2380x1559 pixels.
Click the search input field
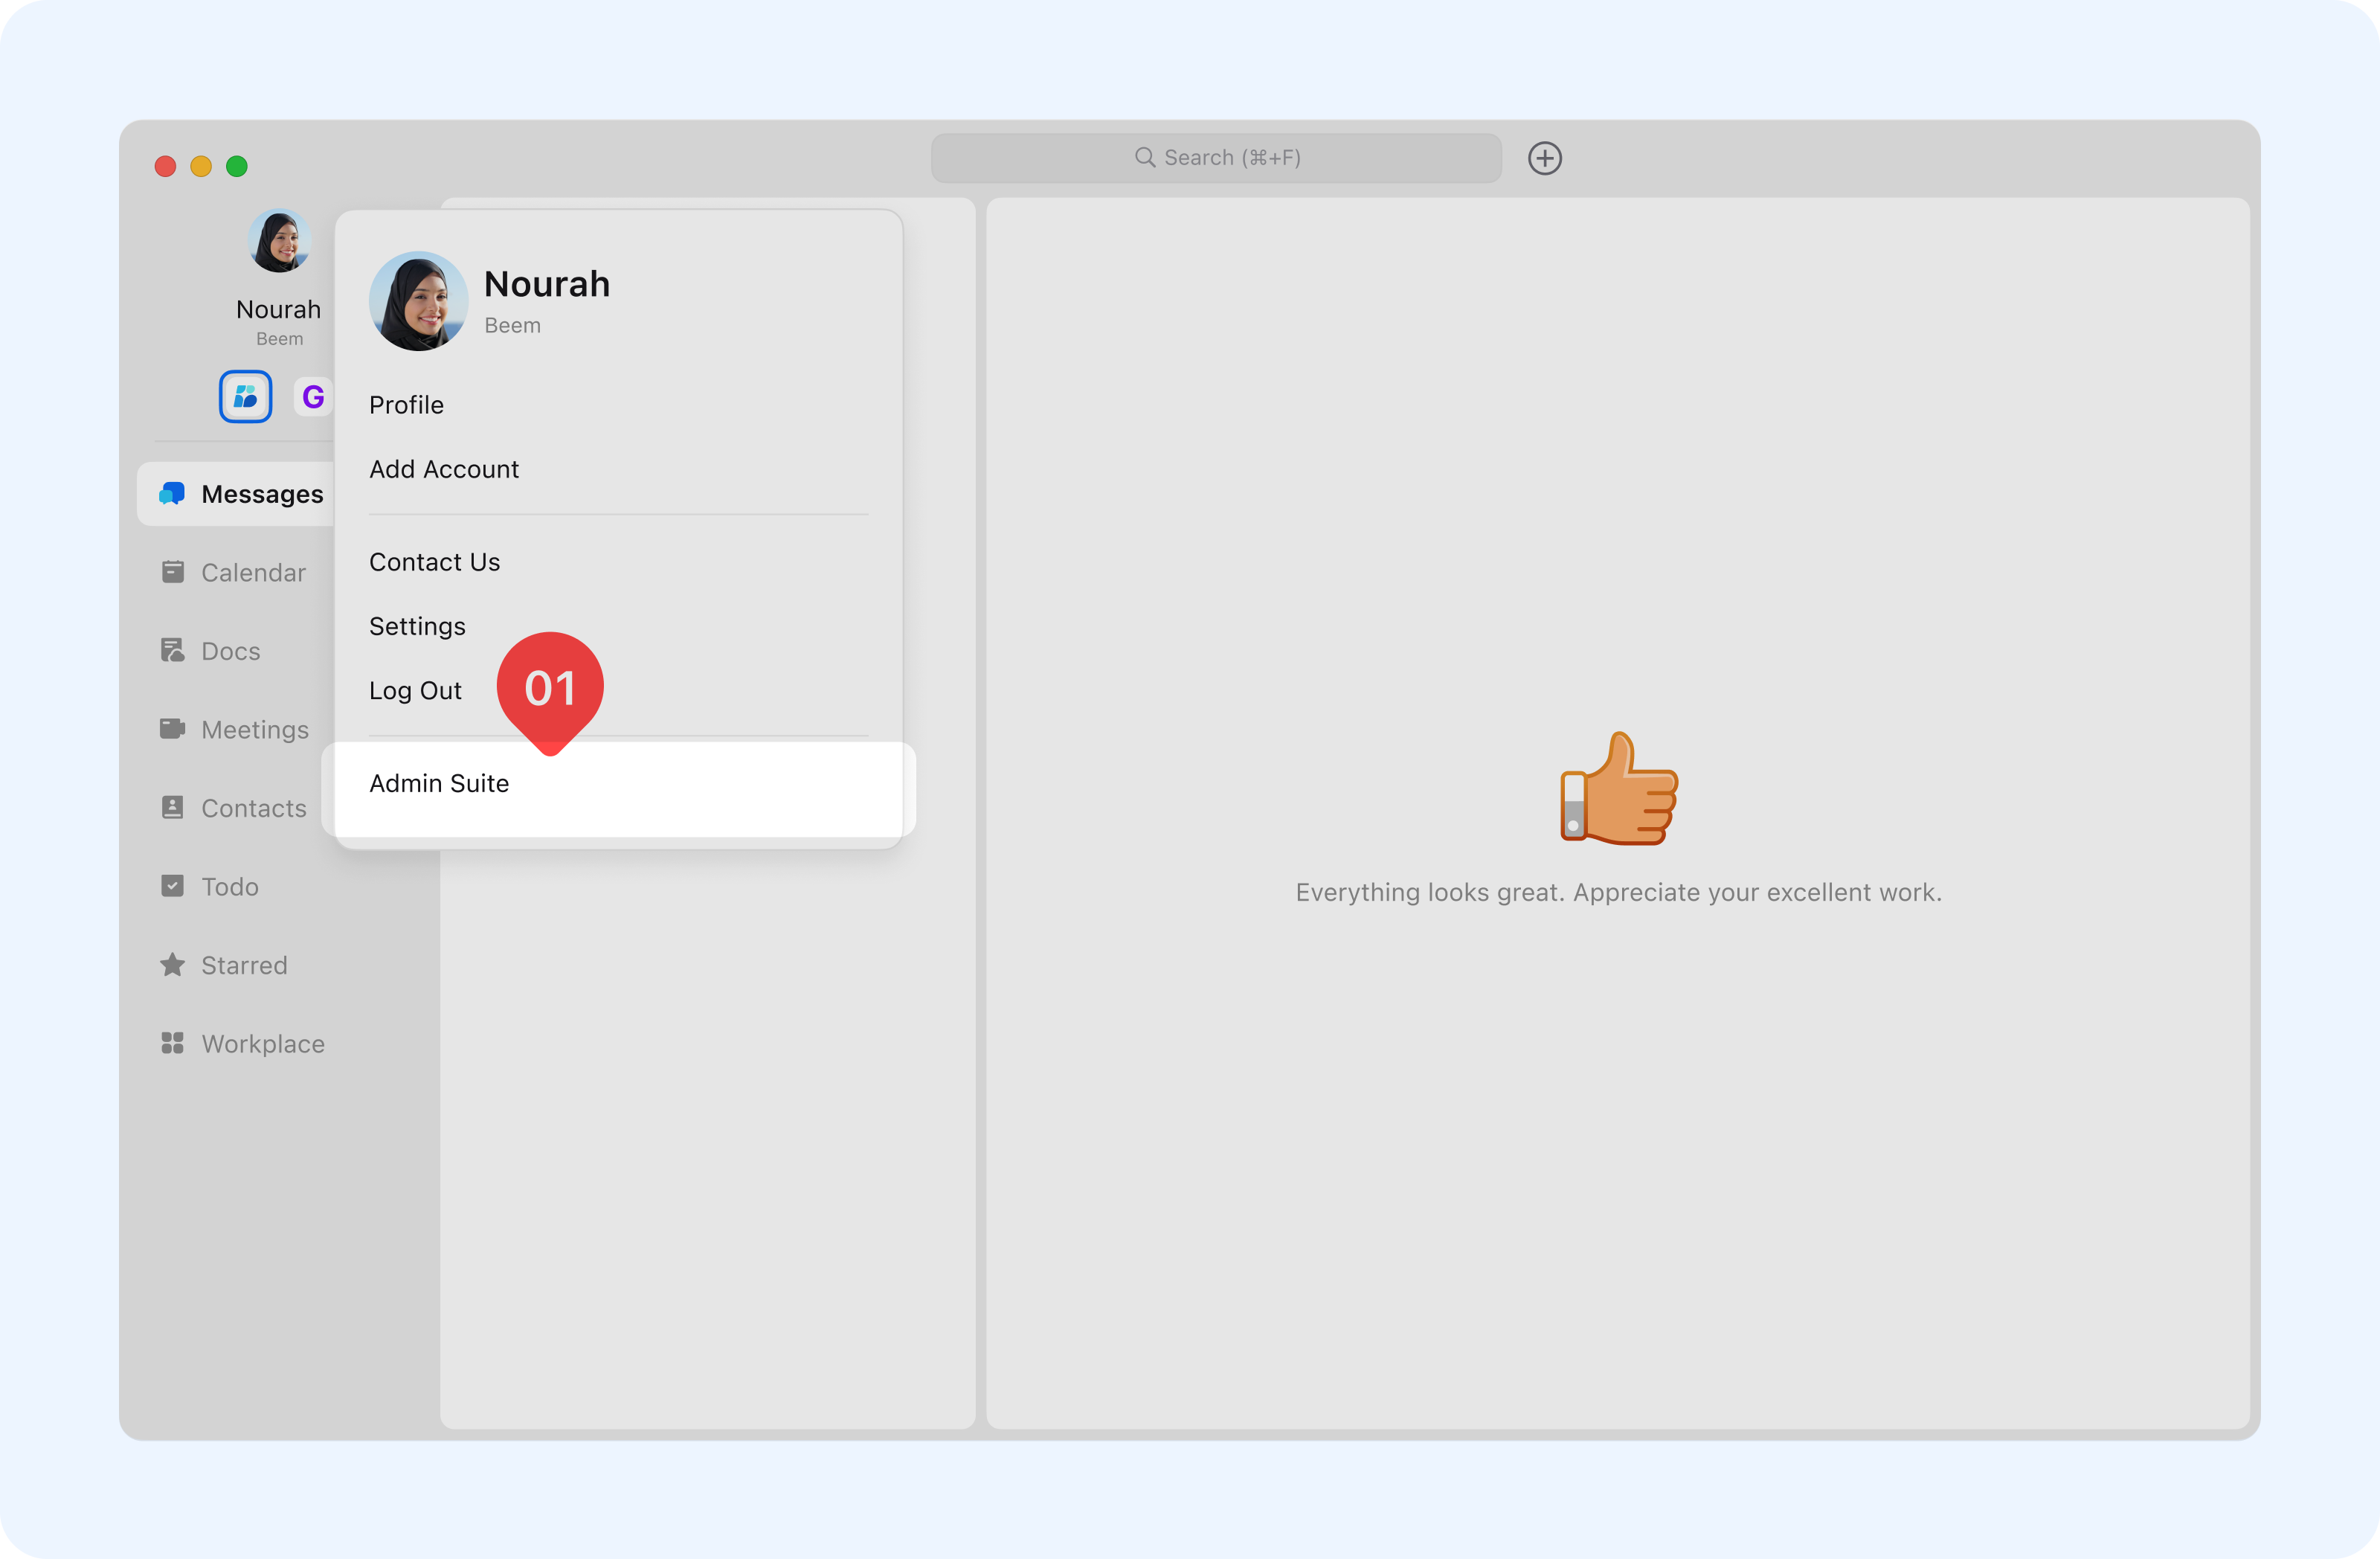tap(1215, 158)
